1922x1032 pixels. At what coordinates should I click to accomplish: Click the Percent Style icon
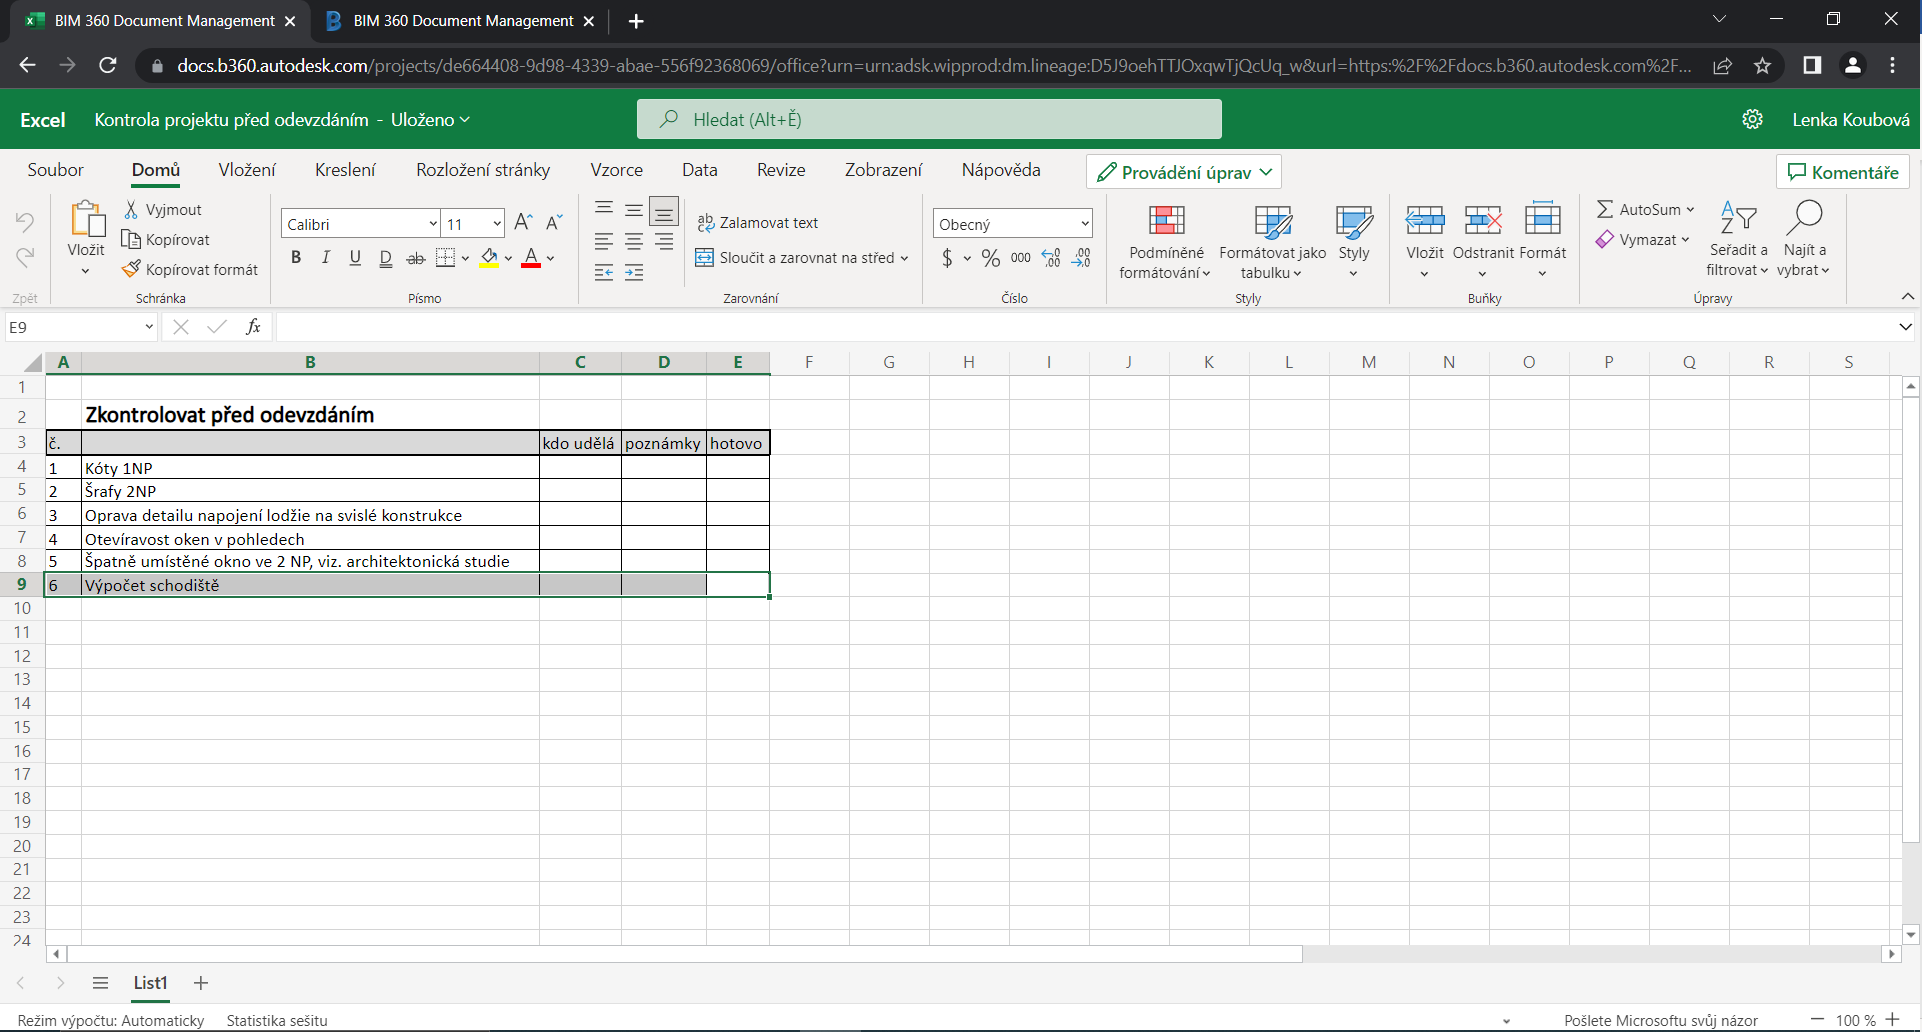[990, 258]
